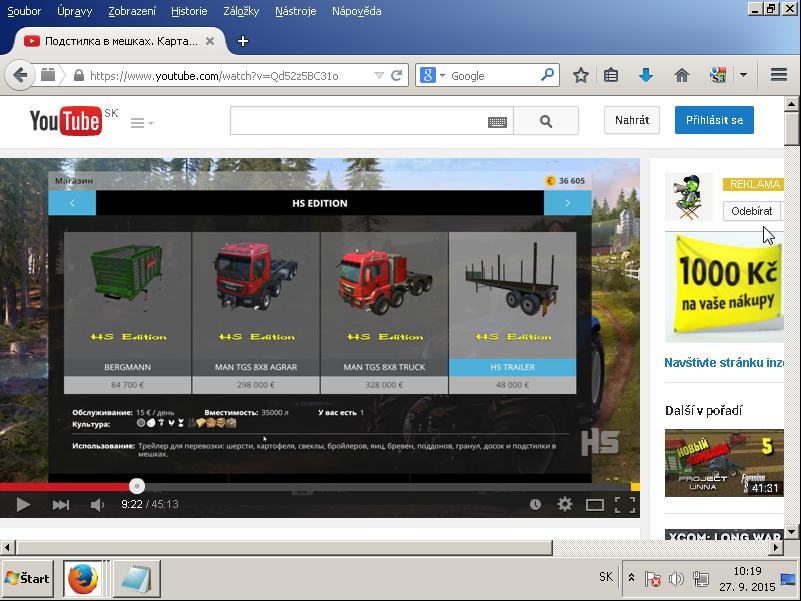Expand the YouTube guide menu
The image size is (801, 601).
[x=140, y=122]
